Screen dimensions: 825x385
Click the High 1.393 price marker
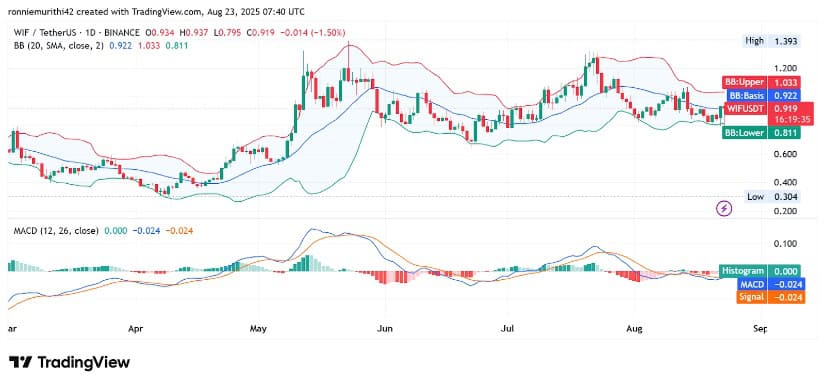pos(771,40)
